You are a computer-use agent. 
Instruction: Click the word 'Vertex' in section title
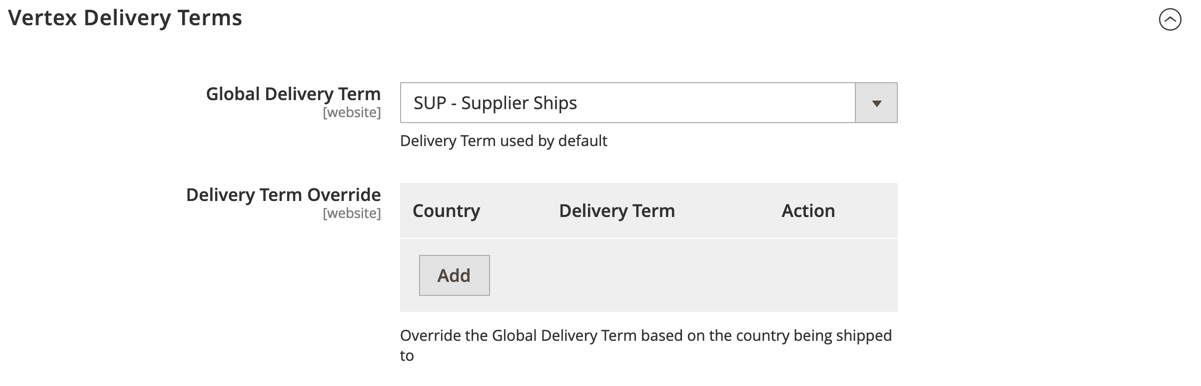(x=42, y=18)
